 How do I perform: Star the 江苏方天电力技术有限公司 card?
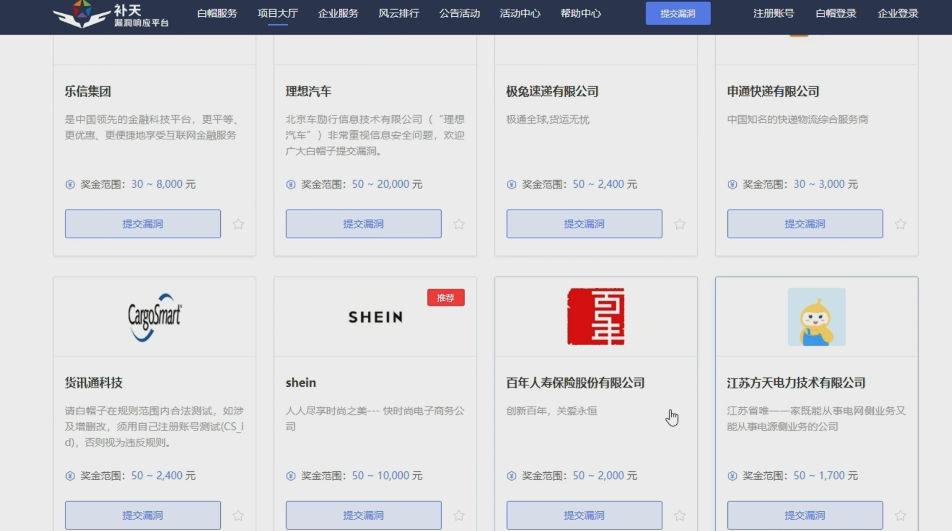pos(900,515)
